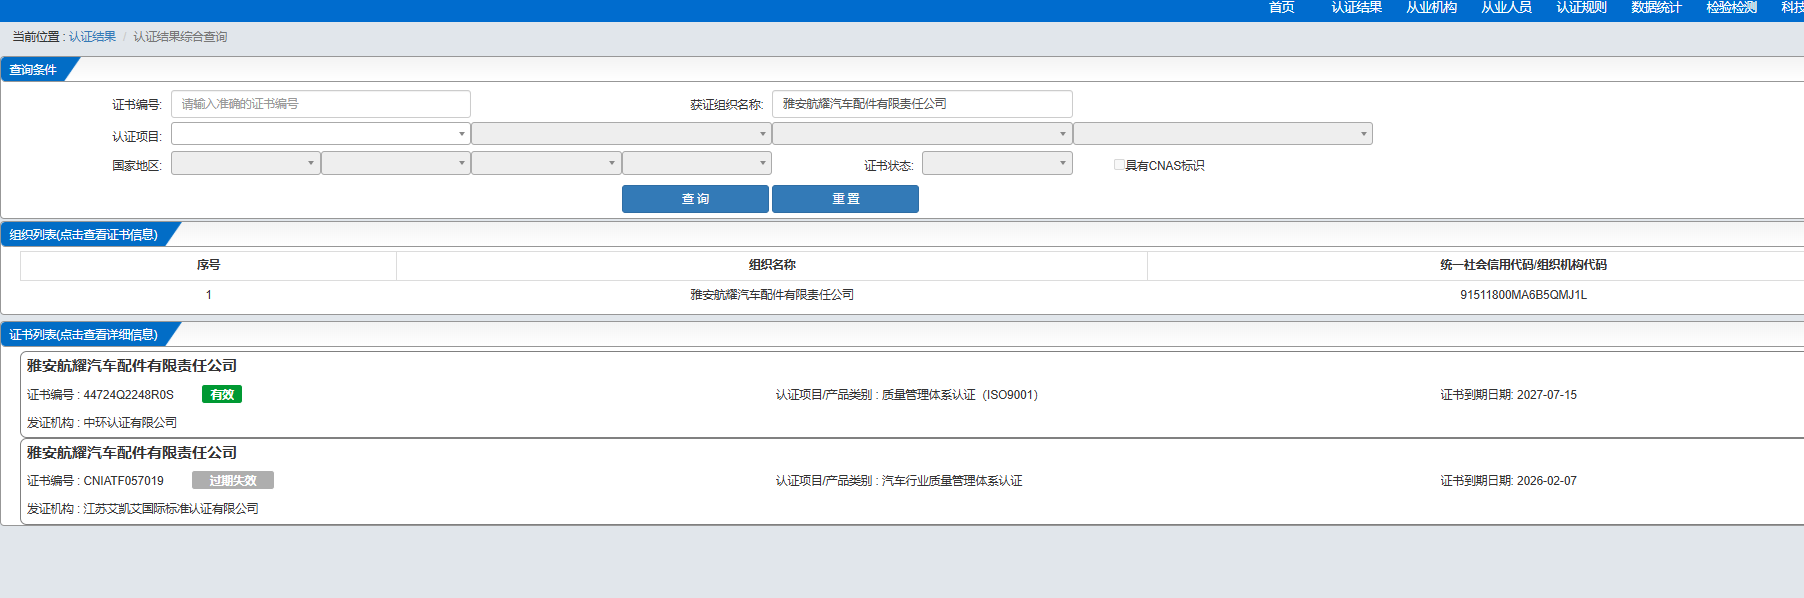
Task: Click issuer 江苏艾凯艾国际标准认证有限公司
Action: coord(171,509)
